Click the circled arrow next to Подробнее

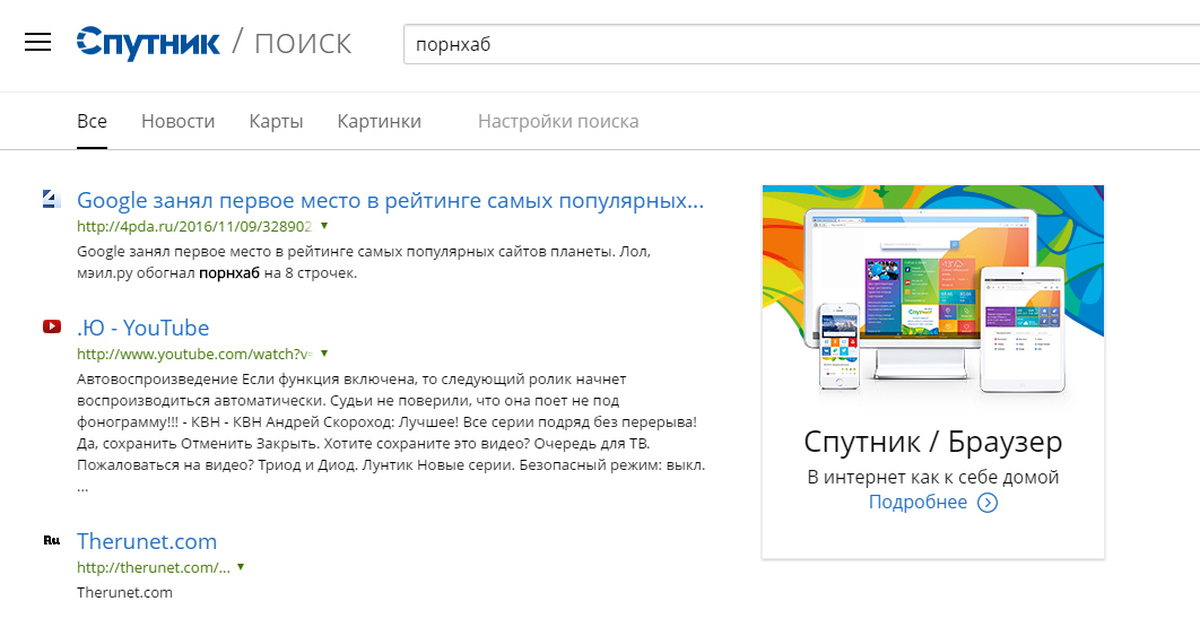point(987,503)
